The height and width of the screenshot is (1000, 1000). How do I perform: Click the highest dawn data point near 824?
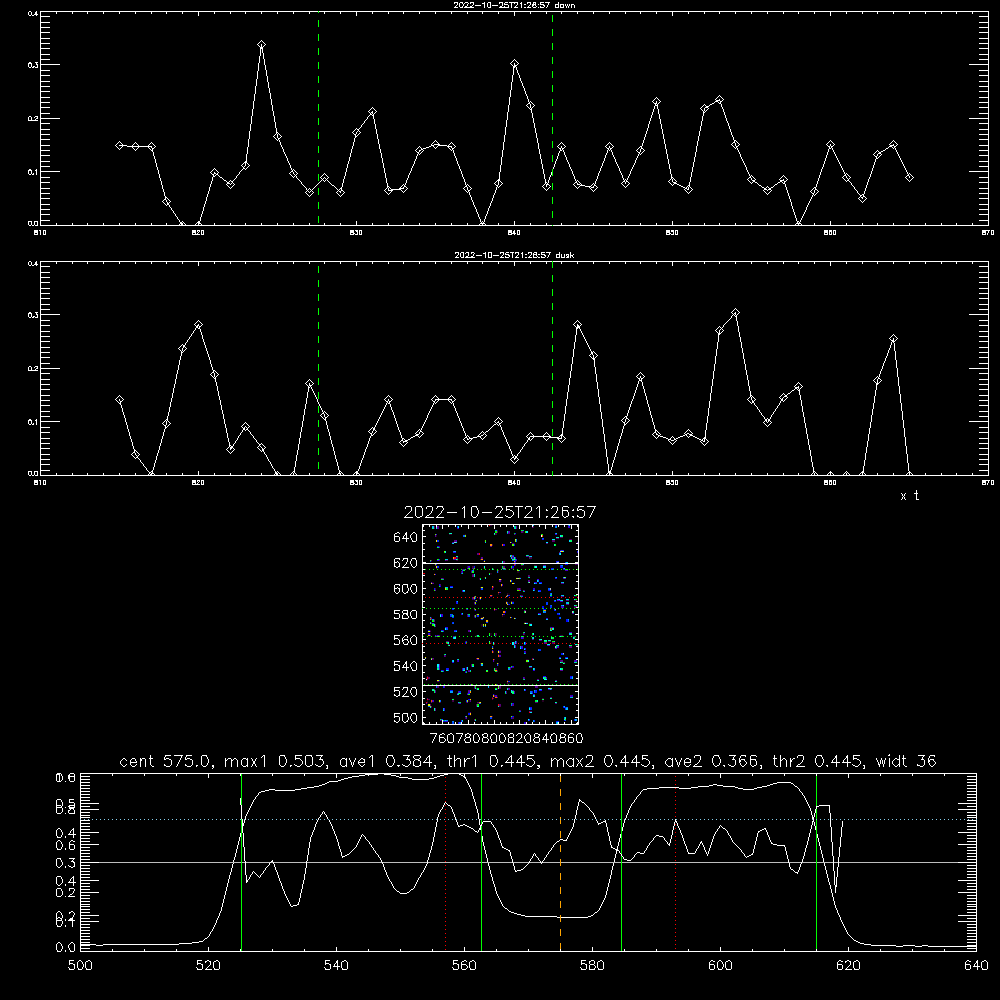click(x=261, y=45)
